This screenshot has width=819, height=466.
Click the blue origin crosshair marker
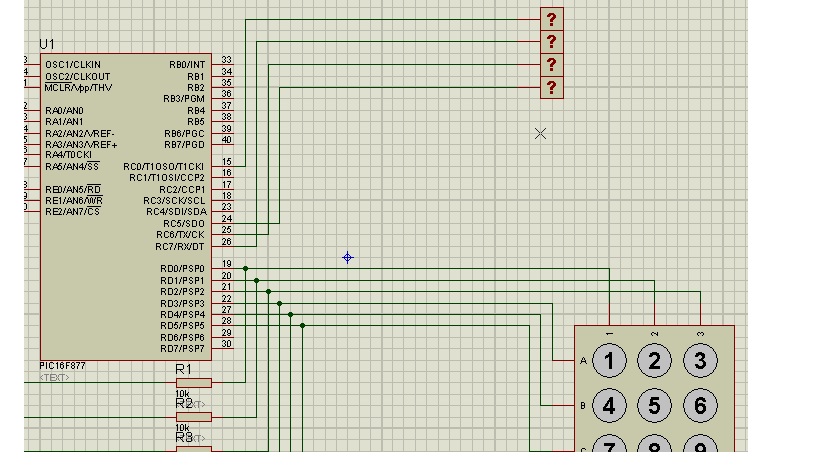click(348, 258)
